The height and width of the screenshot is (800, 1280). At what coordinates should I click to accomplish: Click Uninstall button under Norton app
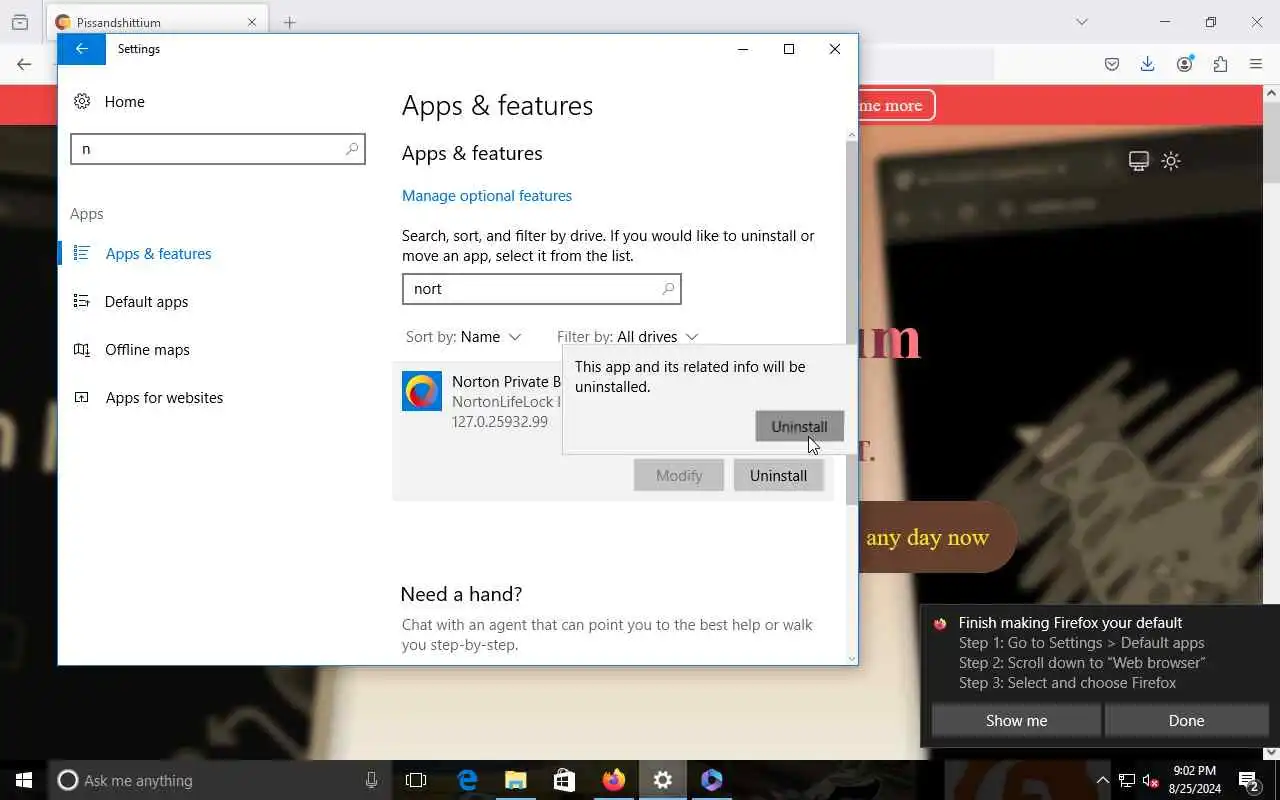(778, 476)
